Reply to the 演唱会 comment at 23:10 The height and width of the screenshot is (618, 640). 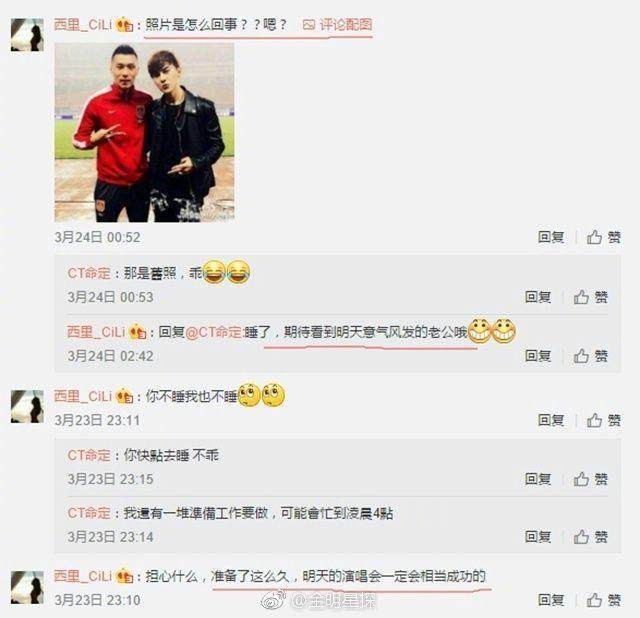pyautogui.click(x=551, y=600)
